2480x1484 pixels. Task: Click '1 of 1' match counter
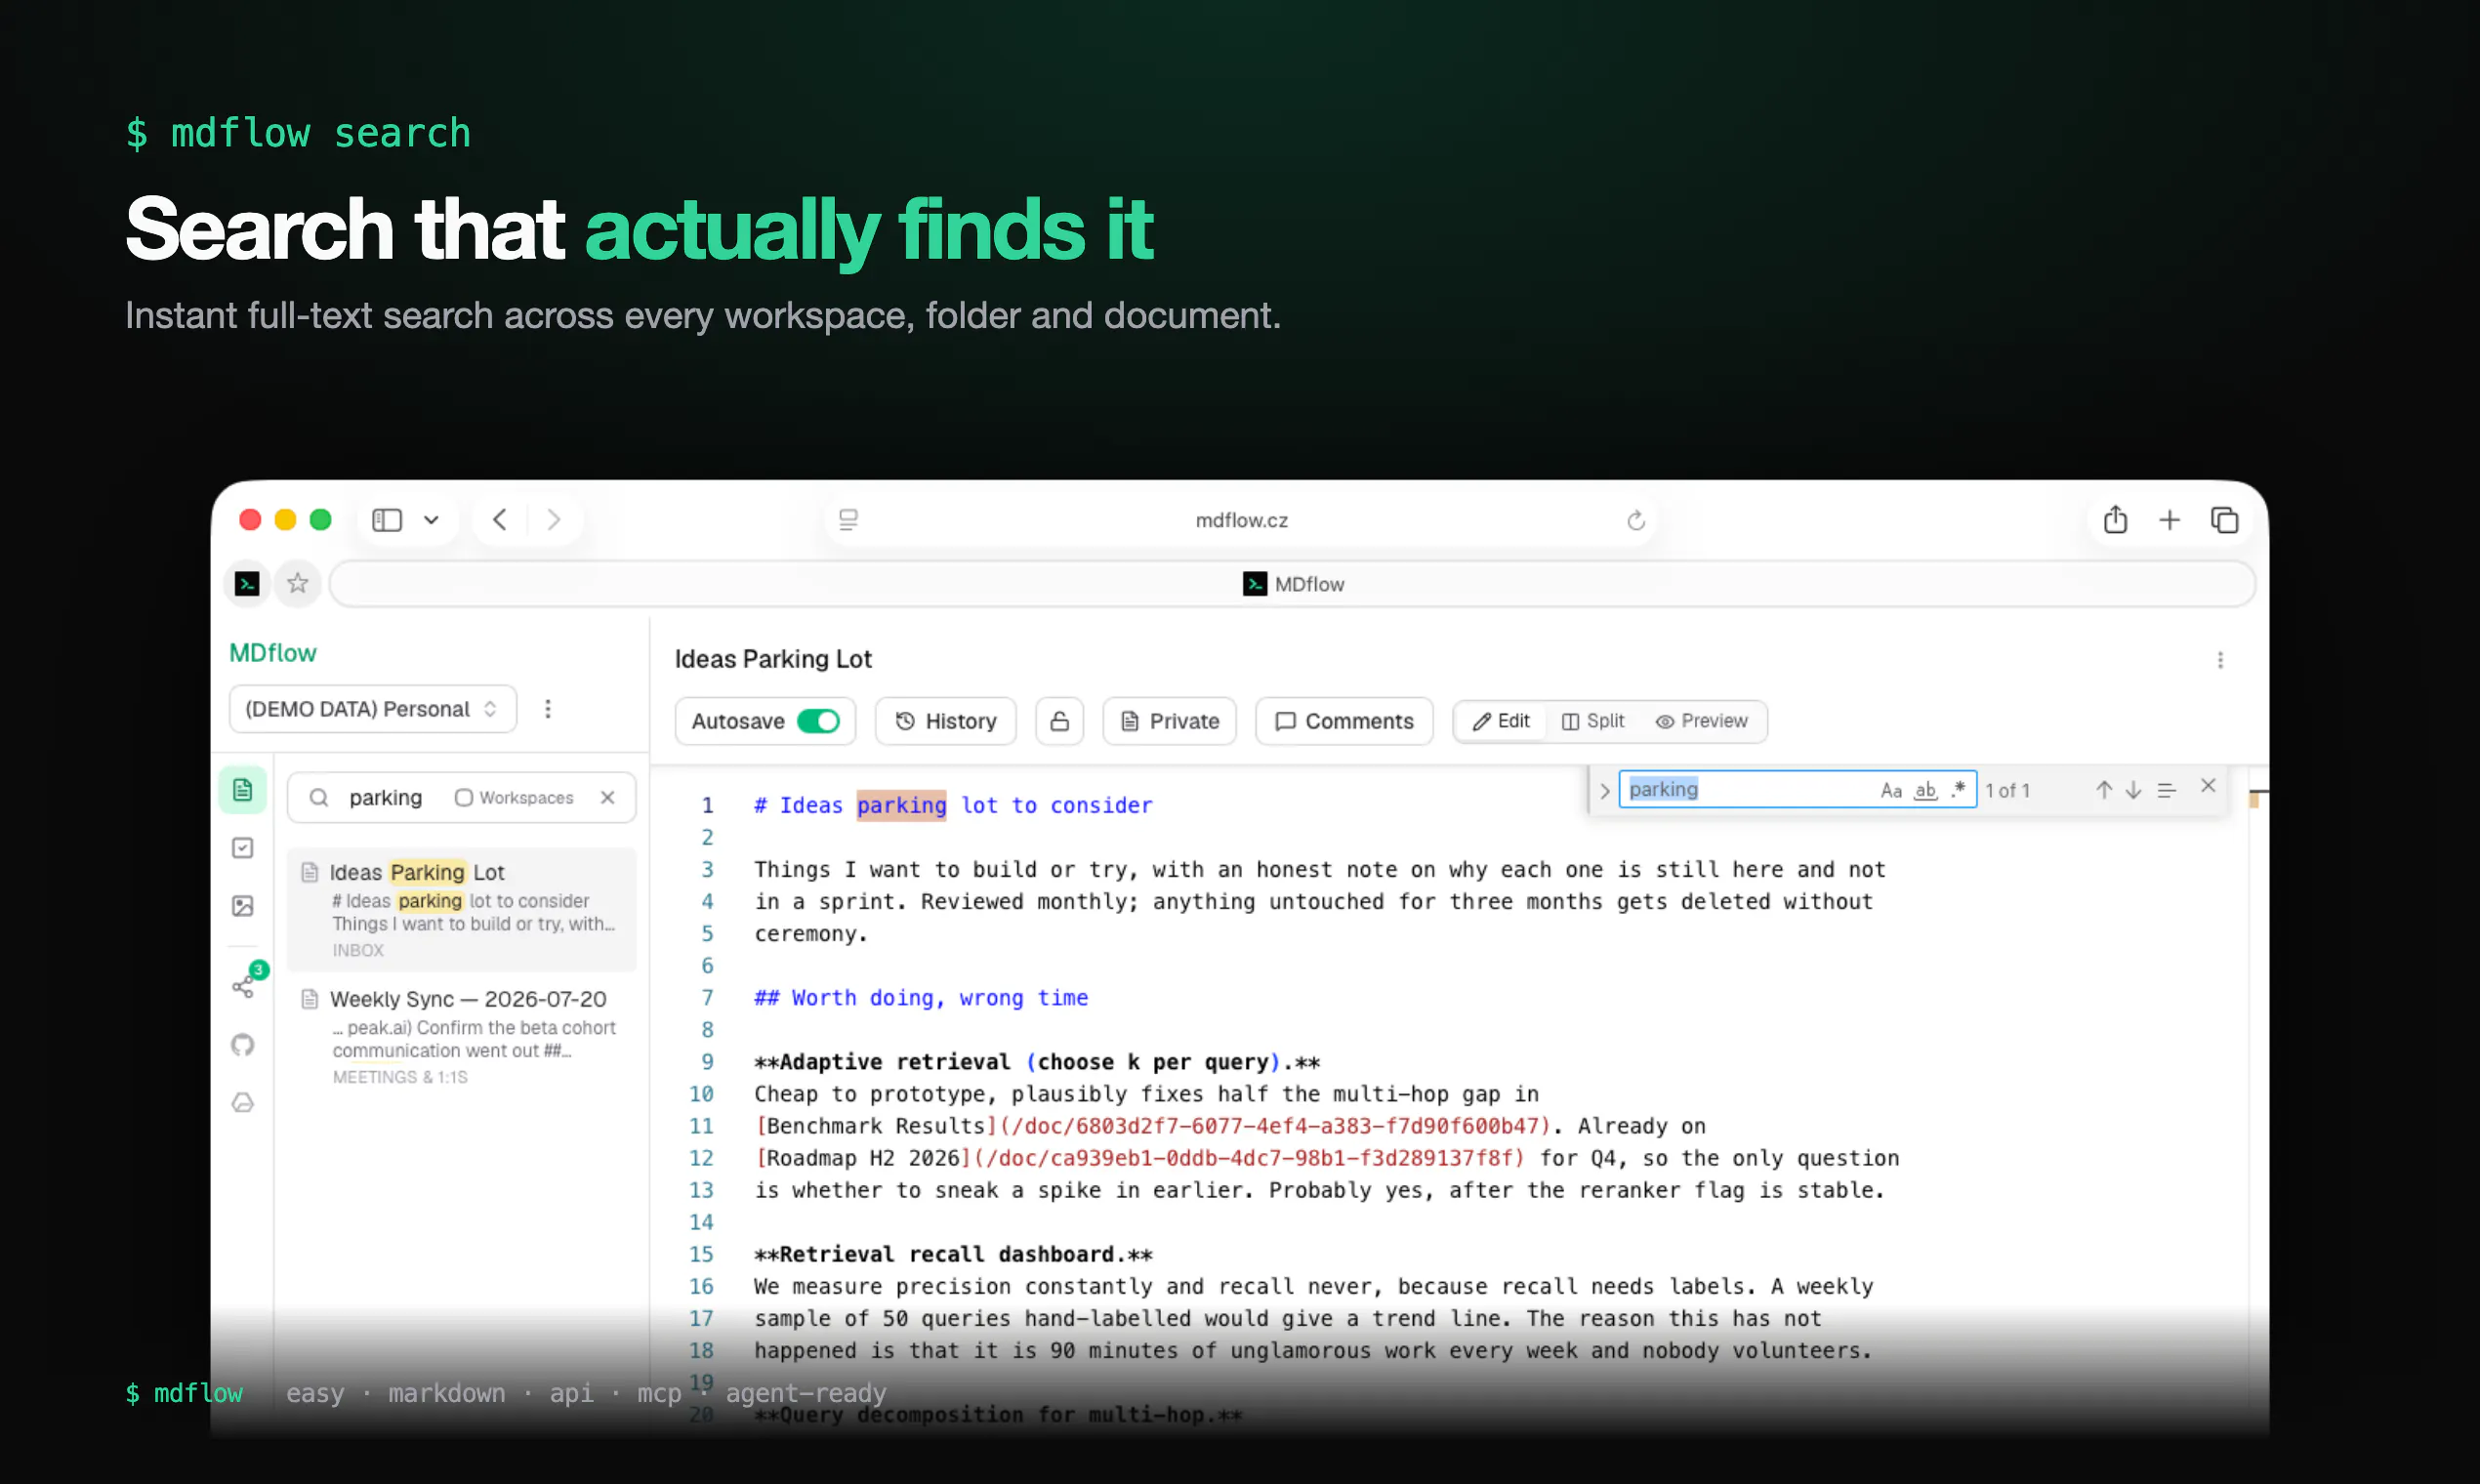2008,790
